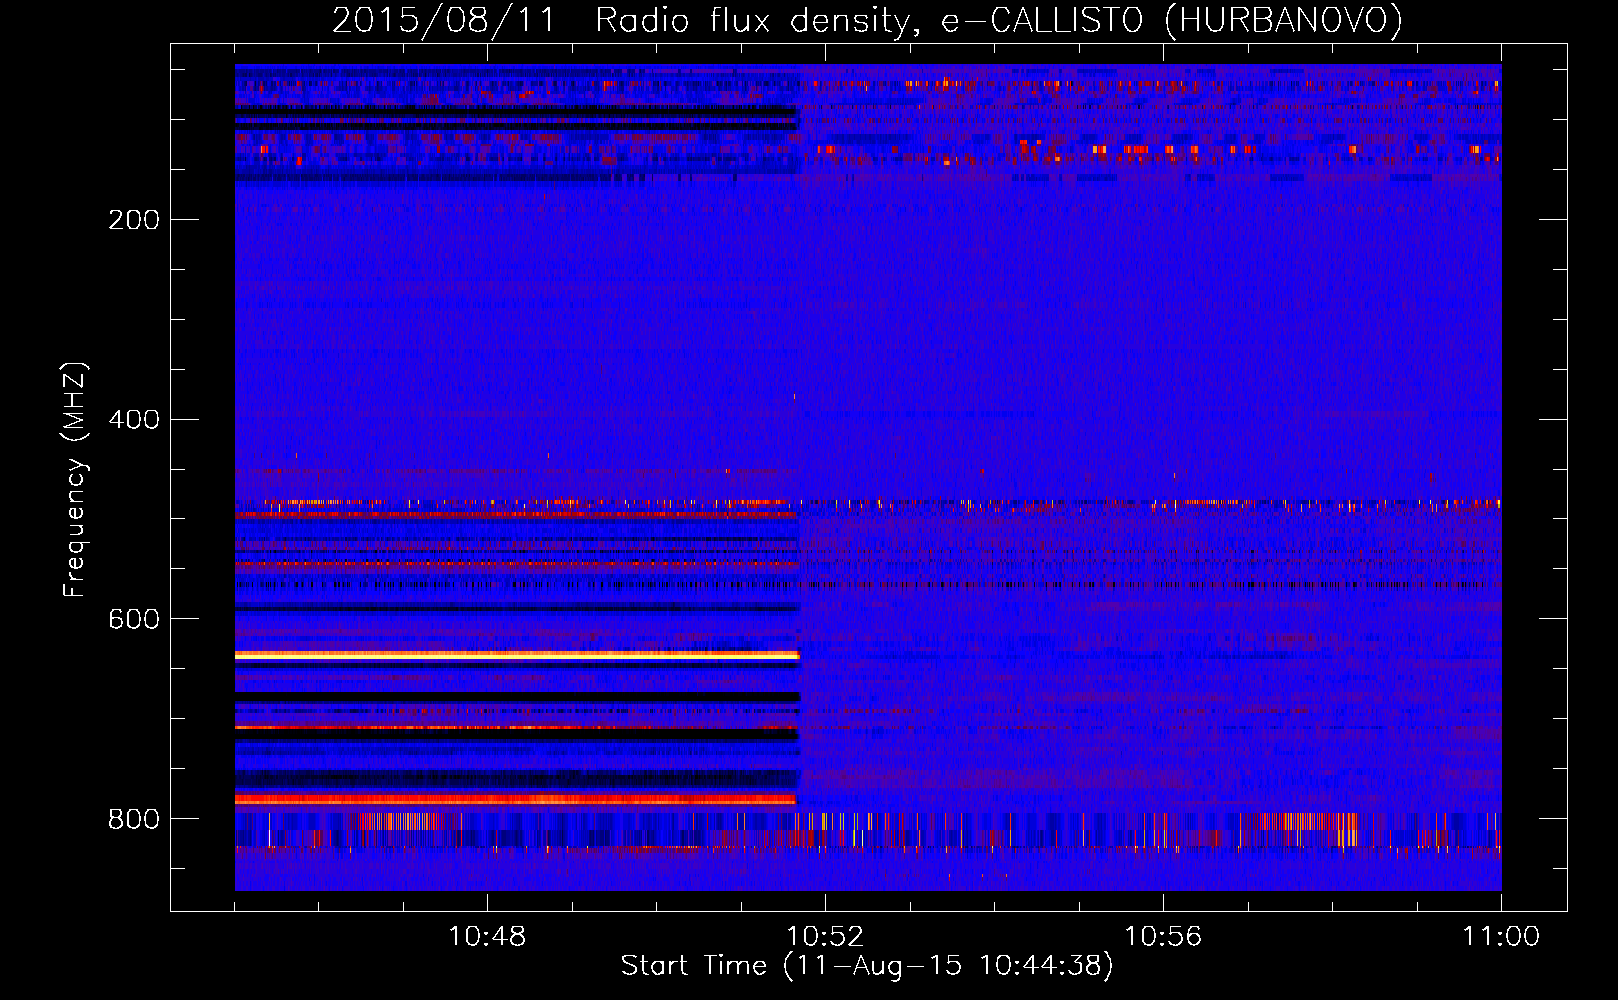1618x1000 pixels.
Task: Click the 'Start Time' x-axis label
Action: pyautogui.click(x=867, y=966)
